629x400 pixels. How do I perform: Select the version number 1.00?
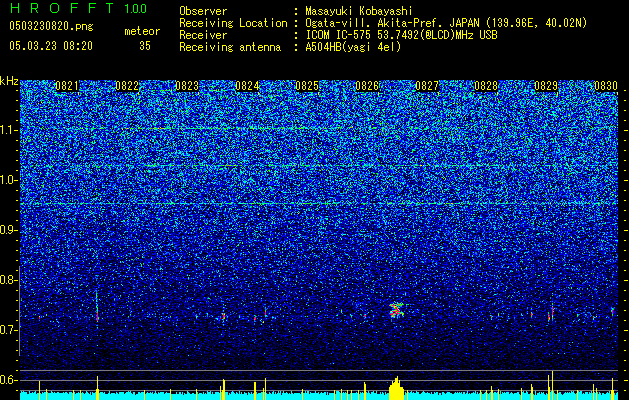click(135, 8)
